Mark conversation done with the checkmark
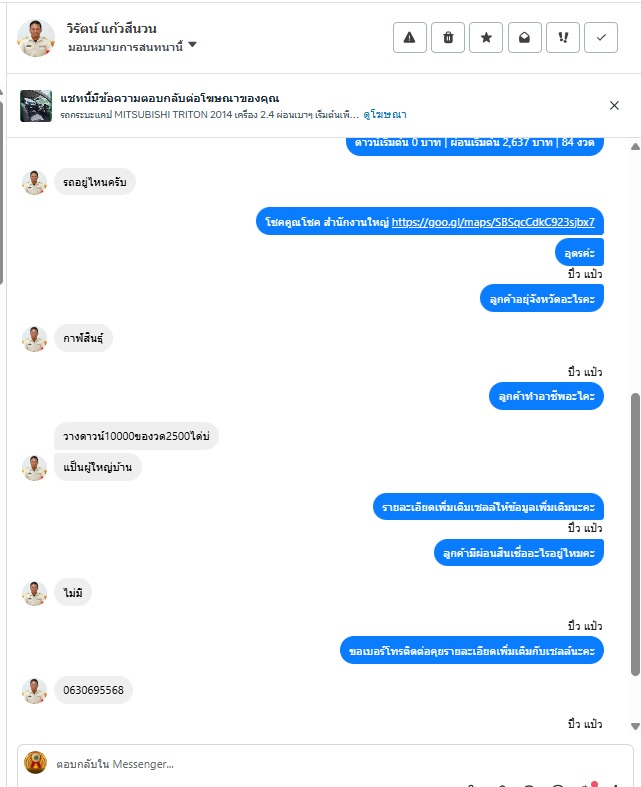Viewport: 641px width, 787px height. (x=601, y=37)
